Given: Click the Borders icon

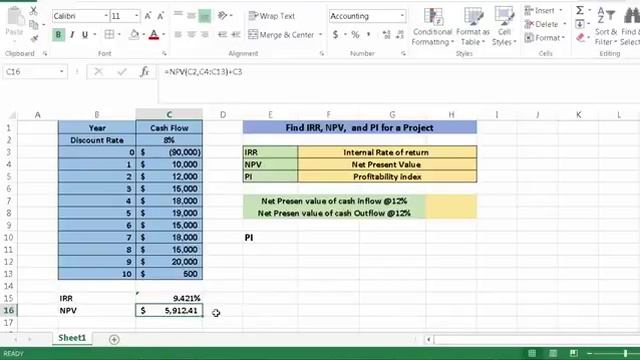Looking at the screenshot, I should (109, 35).
